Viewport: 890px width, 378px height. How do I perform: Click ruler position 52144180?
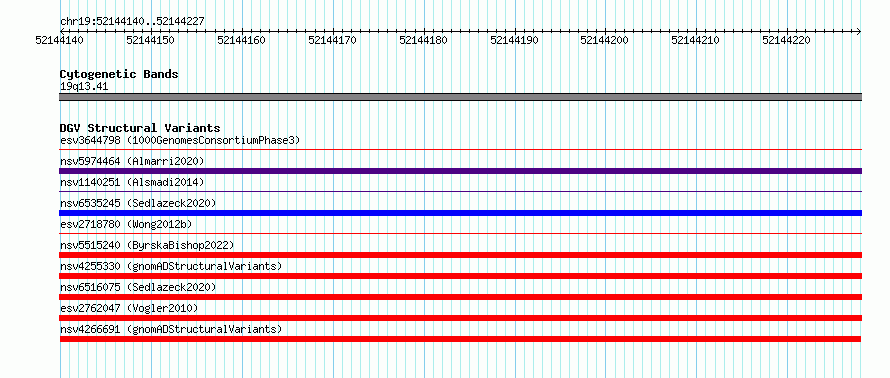(x=423, y=40)
